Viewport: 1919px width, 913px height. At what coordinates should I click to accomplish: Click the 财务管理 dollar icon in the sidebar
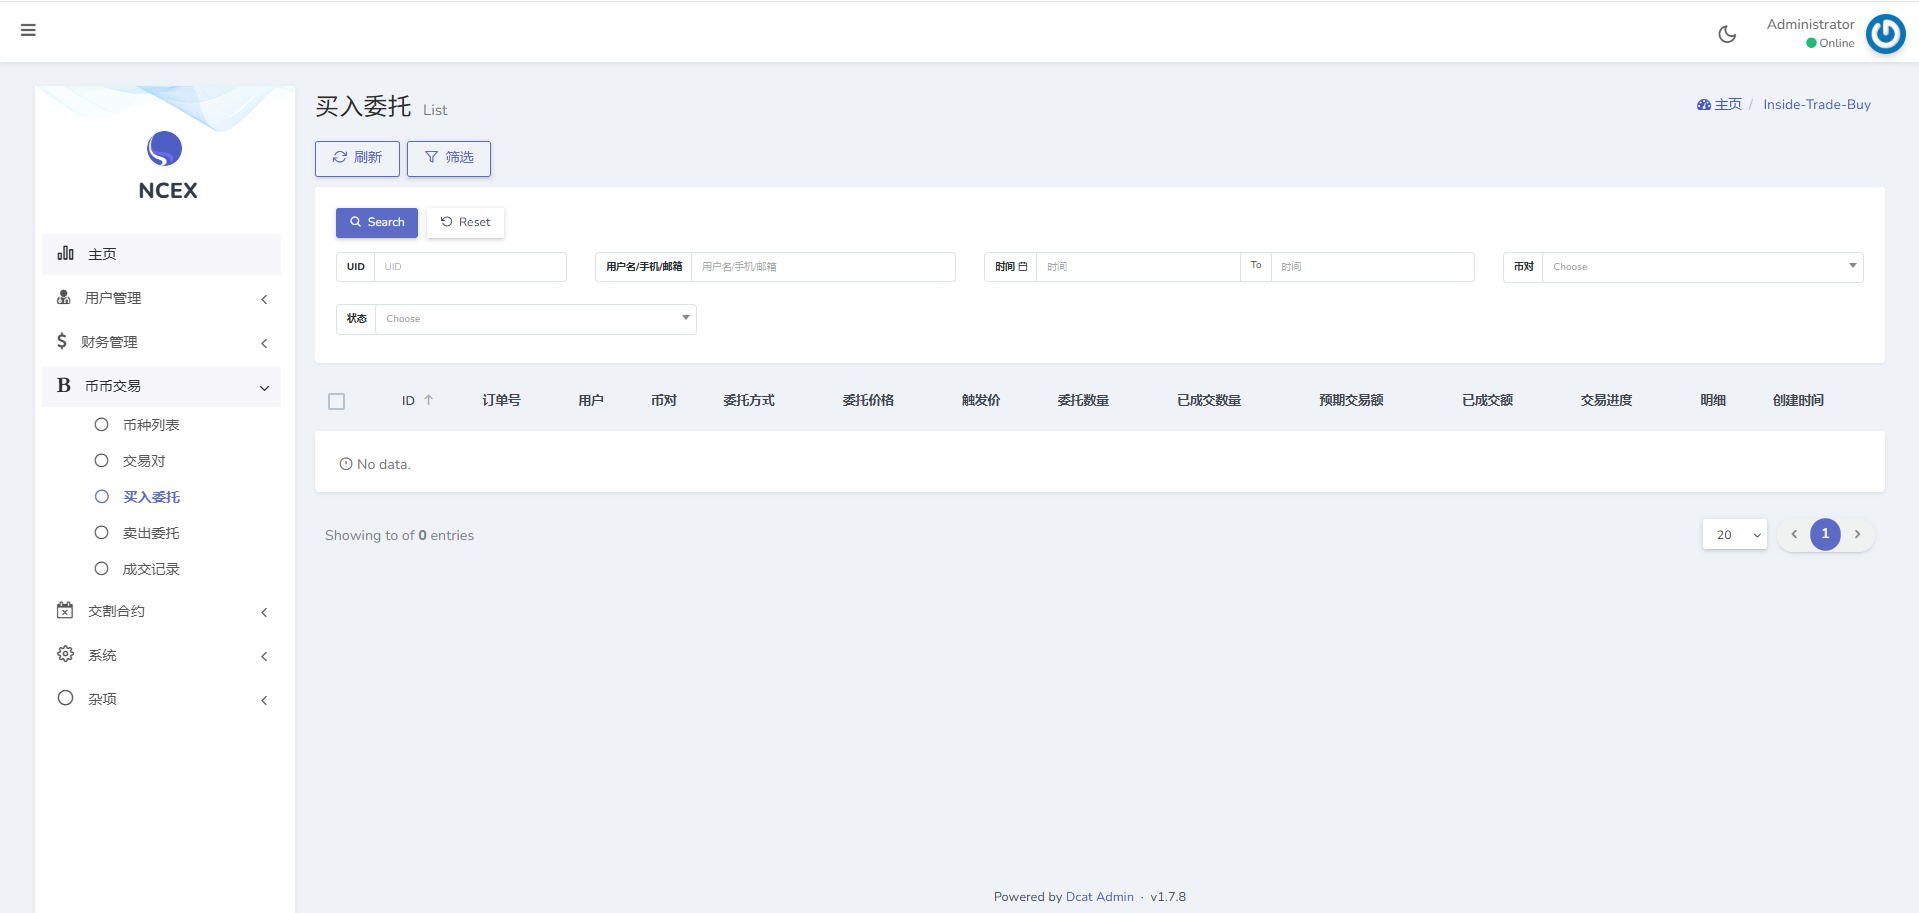coord(62,341)
